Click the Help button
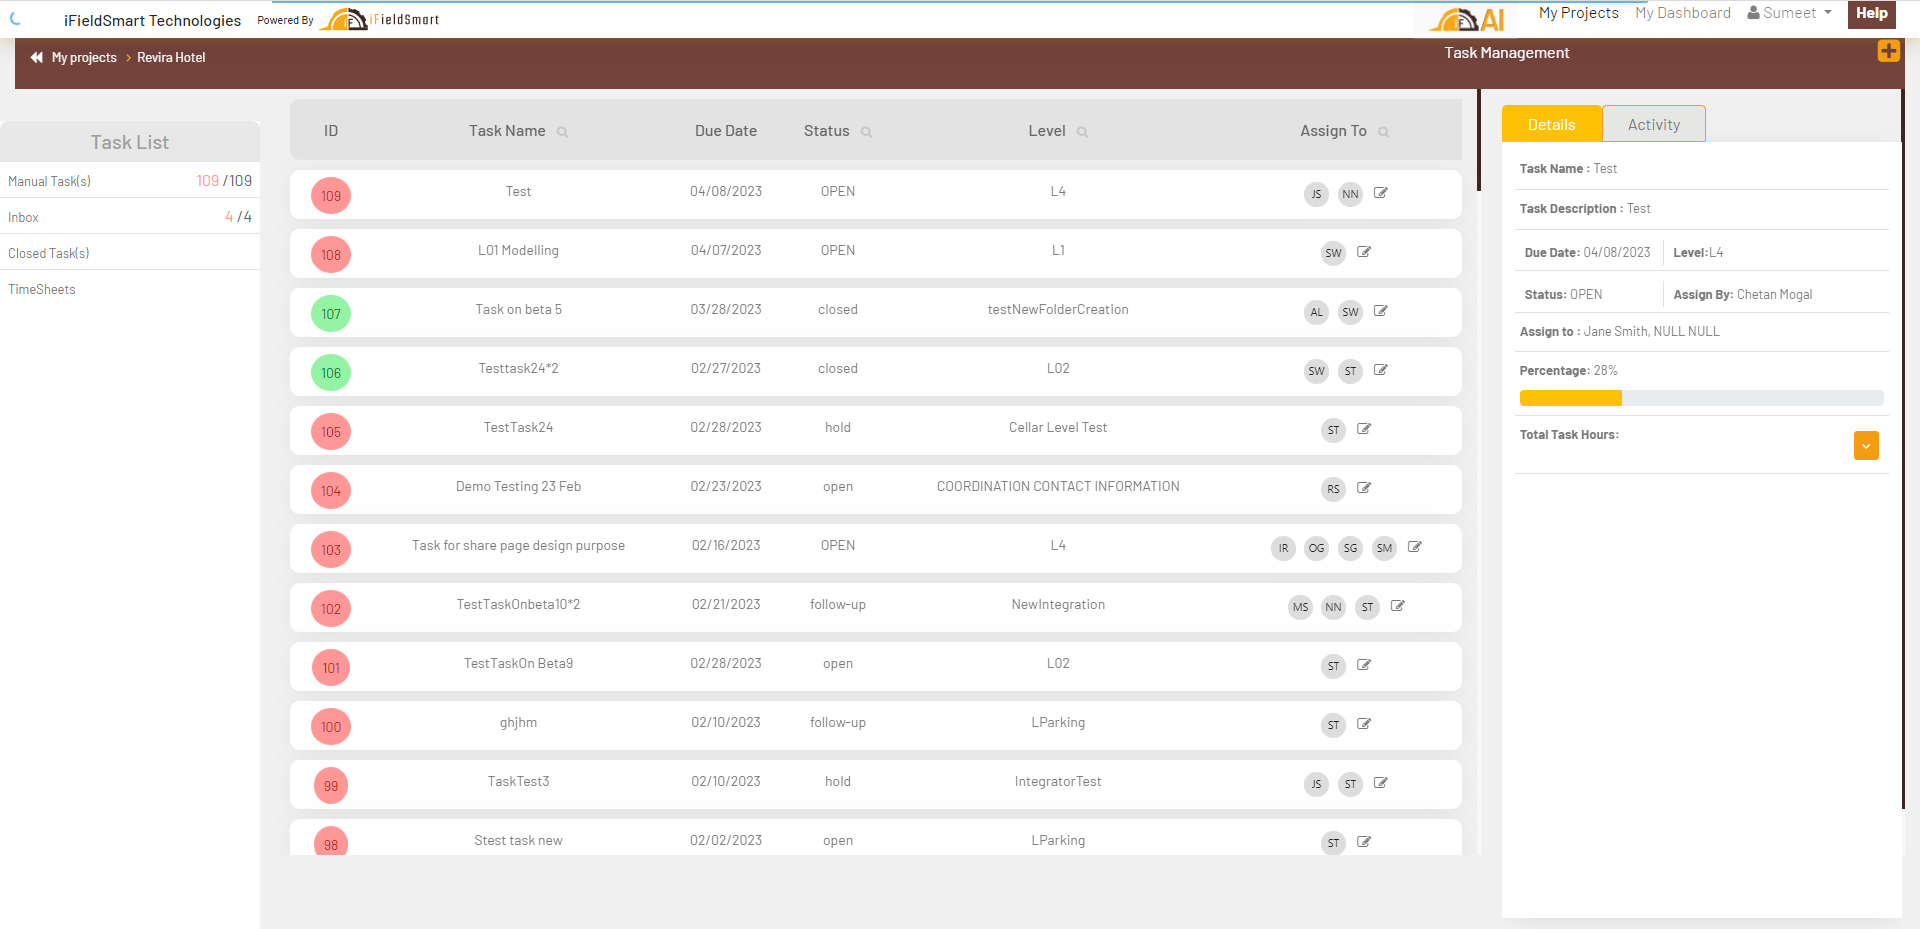This screenshot has width=1920, height=929. coord(1871,14)
